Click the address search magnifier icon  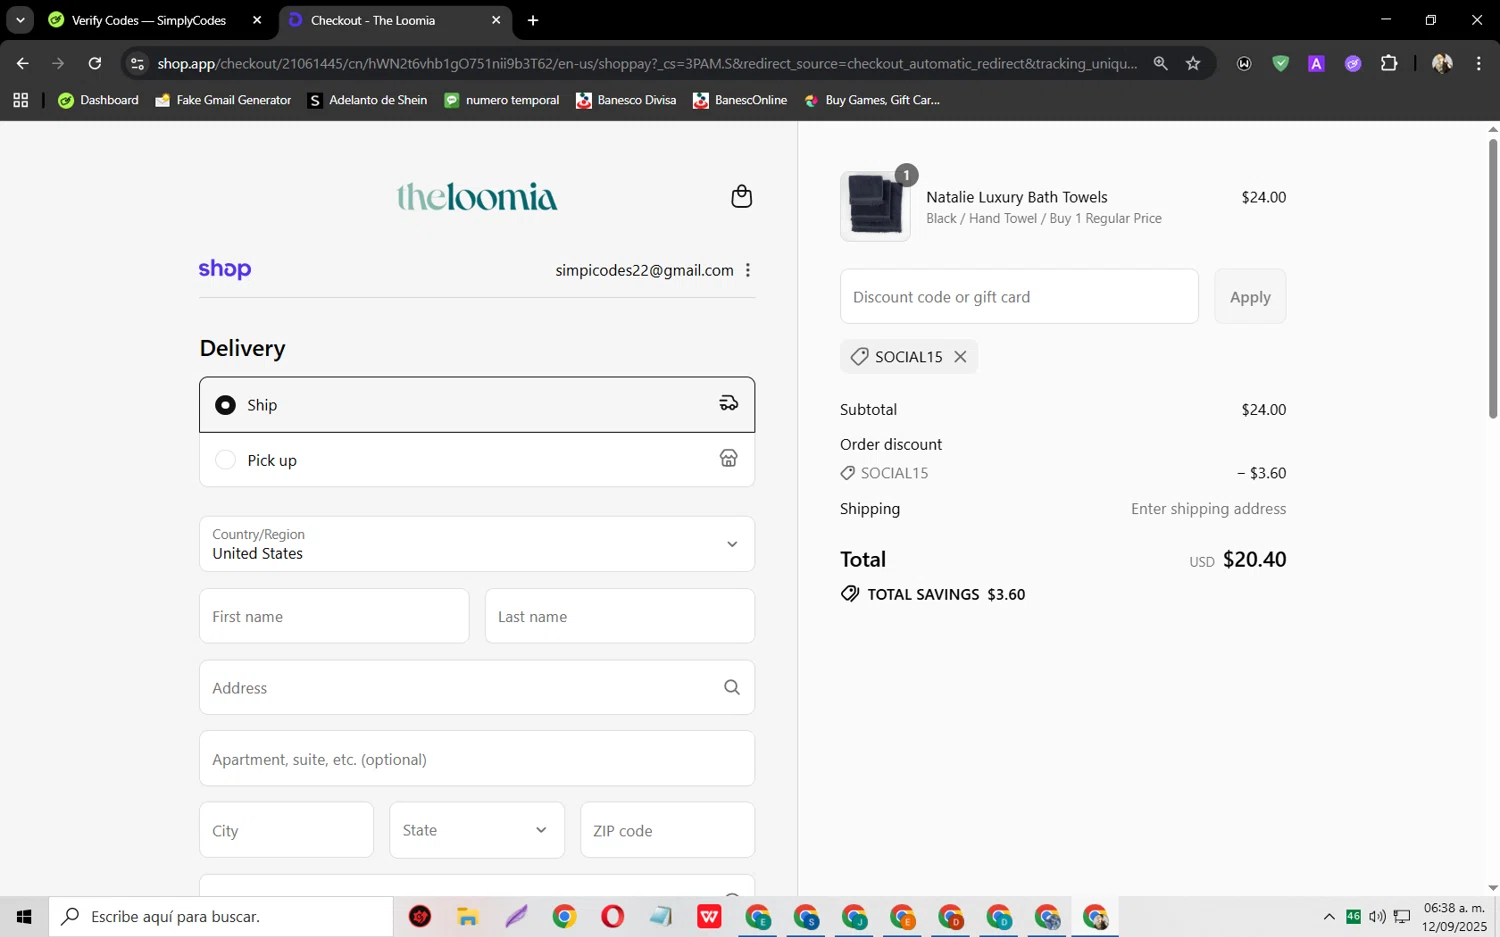(x=732, y=688)
